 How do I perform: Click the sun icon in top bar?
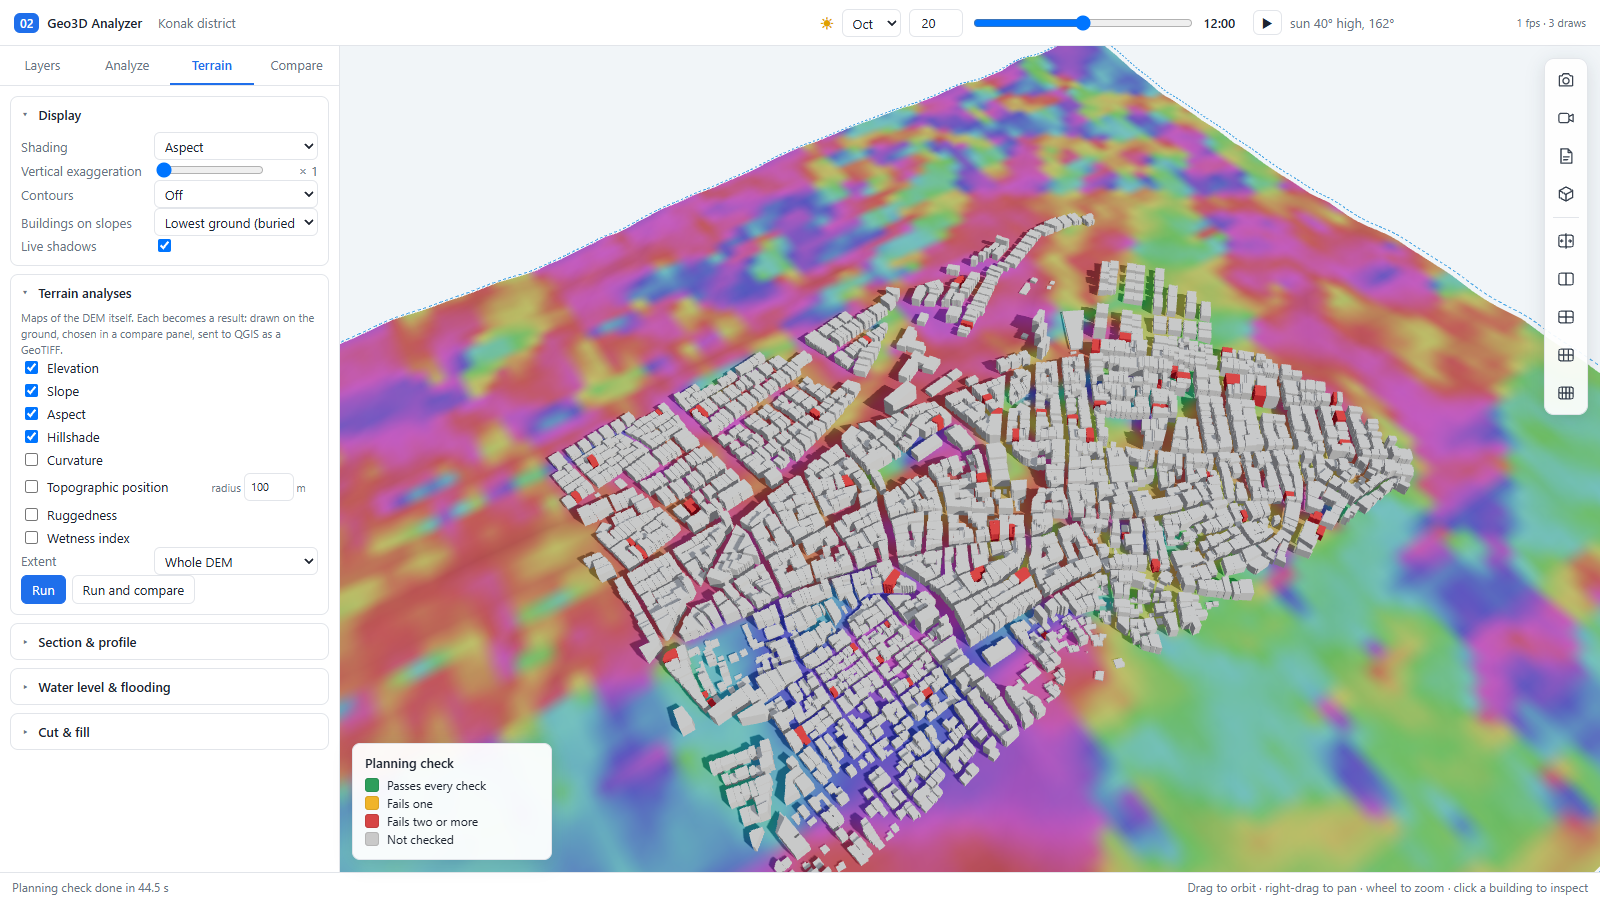tap(827, 23)
